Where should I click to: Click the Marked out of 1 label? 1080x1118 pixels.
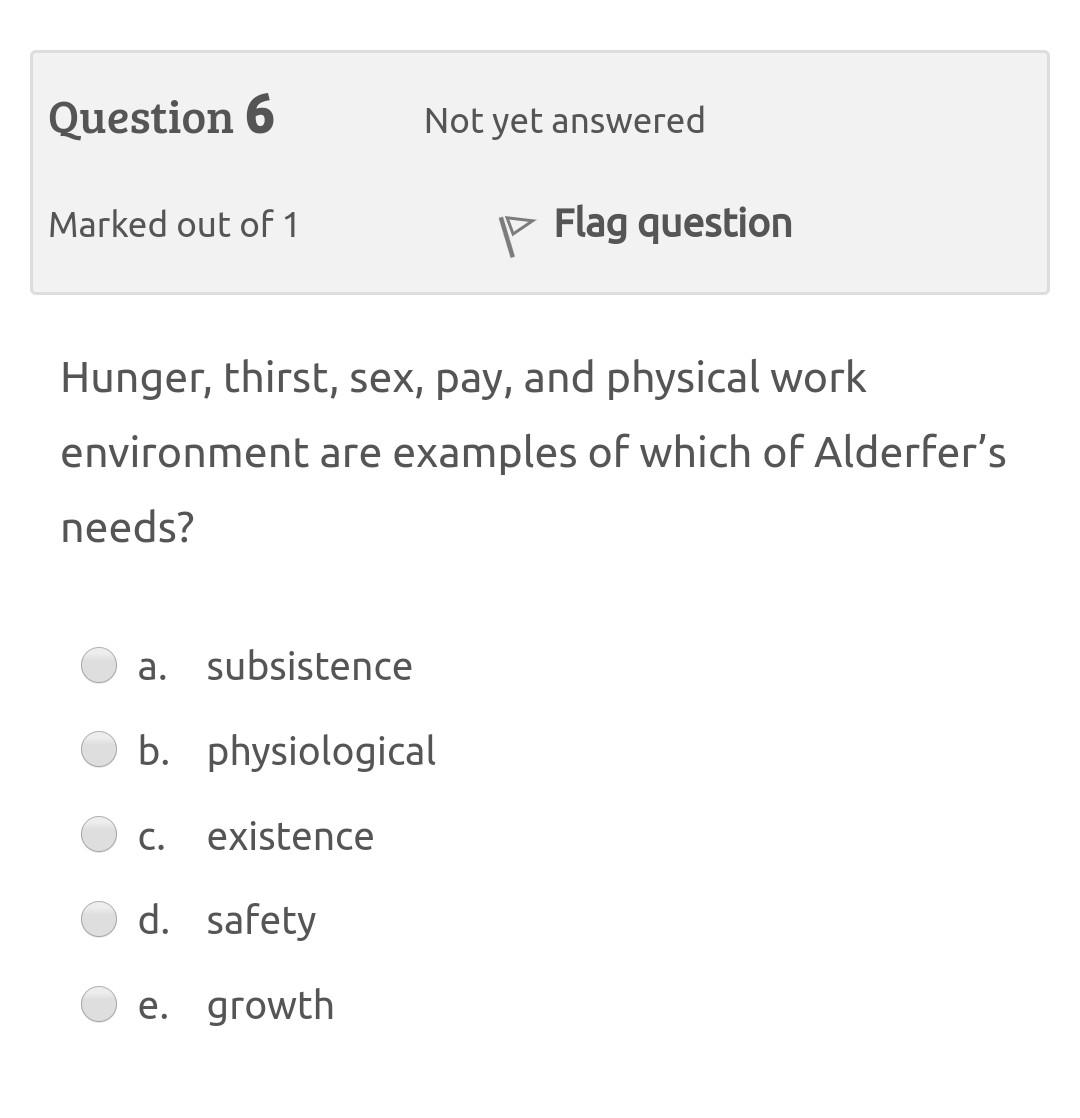[173, 224]
